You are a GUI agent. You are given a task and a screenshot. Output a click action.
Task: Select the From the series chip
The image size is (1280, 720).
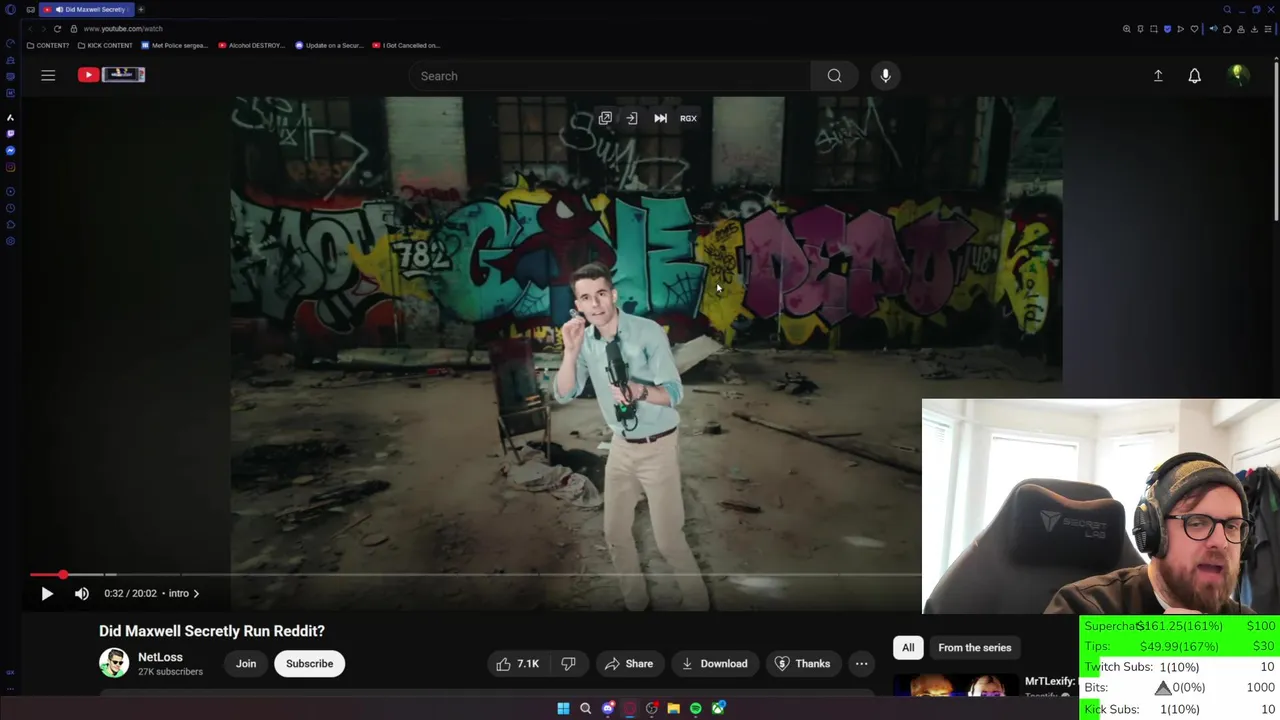point(974,647)
